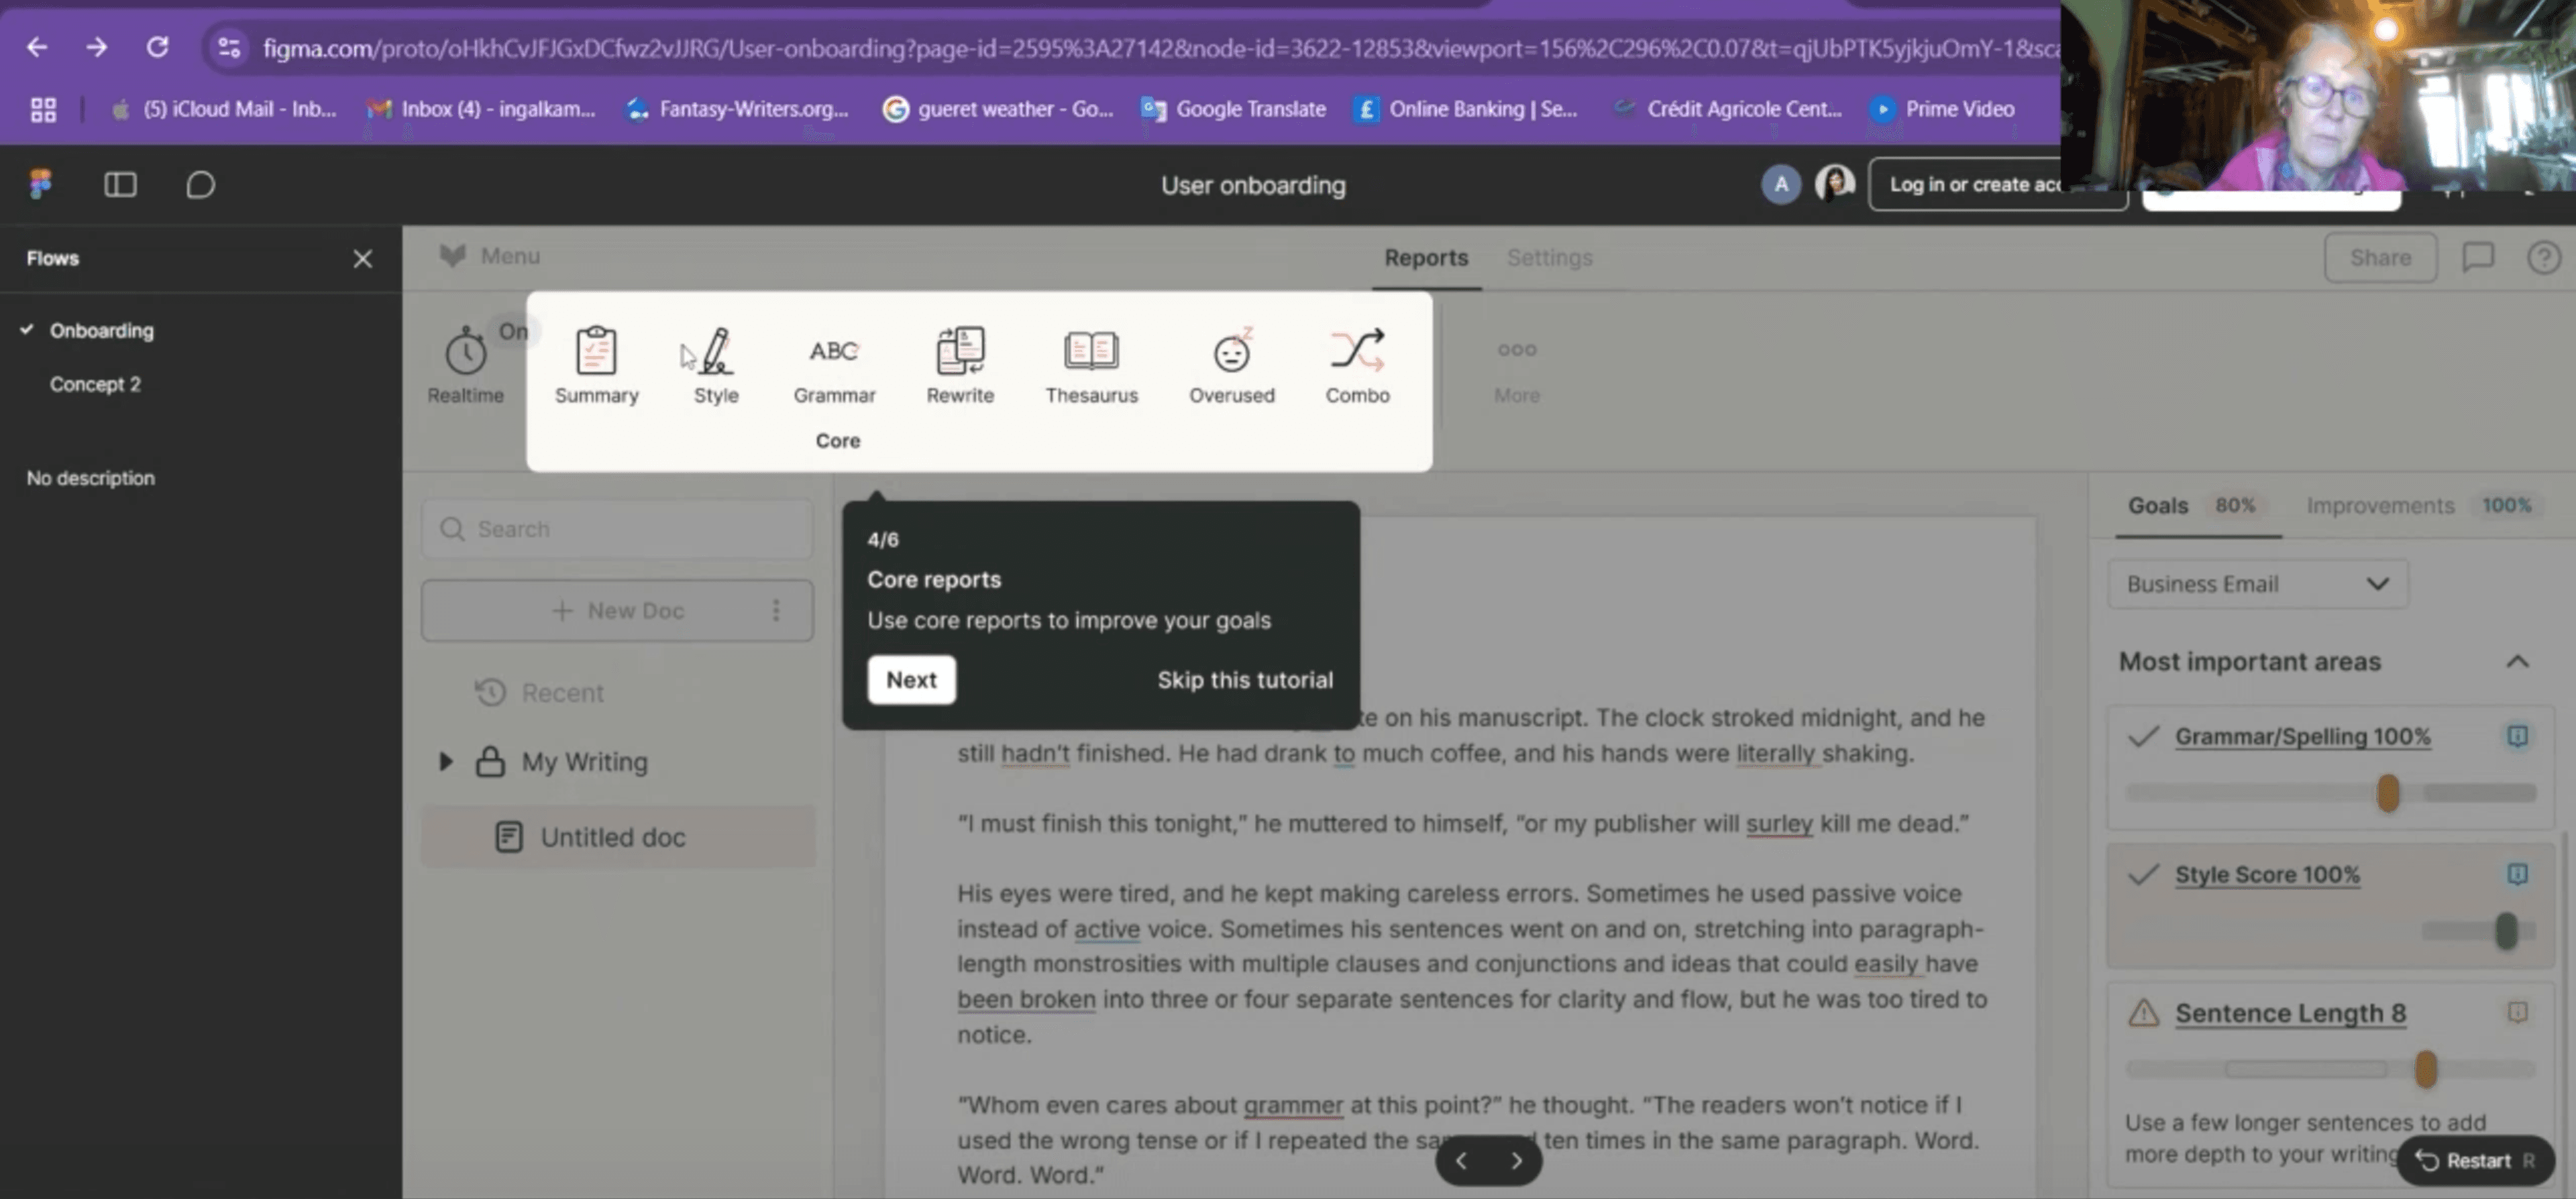Image resolution: width=2576 pixels, height=1199 pixels.
Task: Click Skip this tutorial link
Action: point(1244,680)
